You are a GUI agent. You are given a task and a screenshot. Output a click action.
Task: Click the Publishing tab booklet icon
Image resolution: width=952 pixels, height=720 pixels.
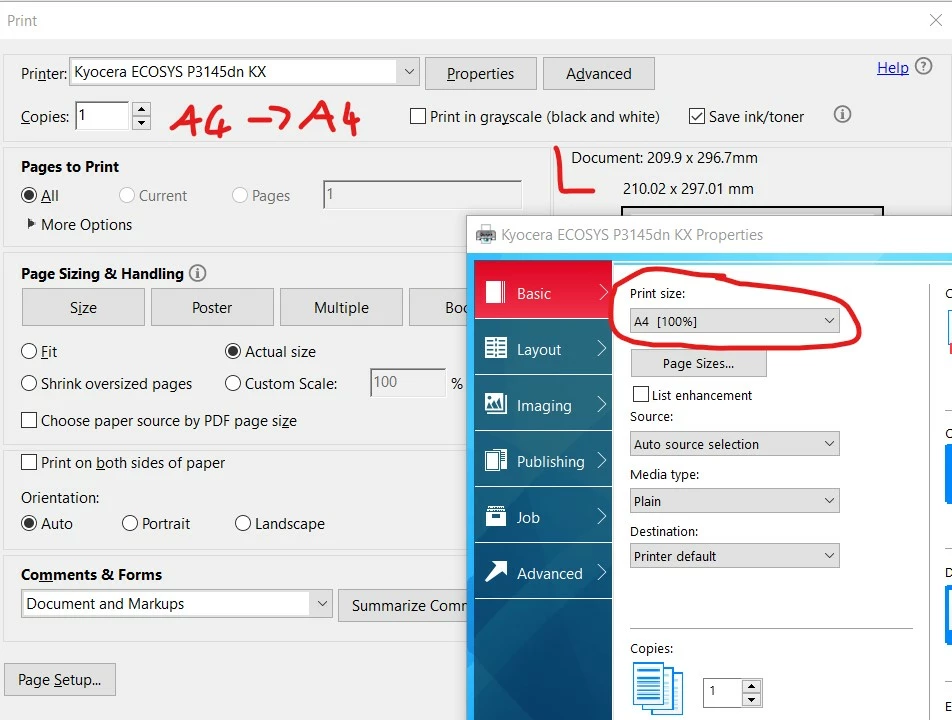(495, 460)
